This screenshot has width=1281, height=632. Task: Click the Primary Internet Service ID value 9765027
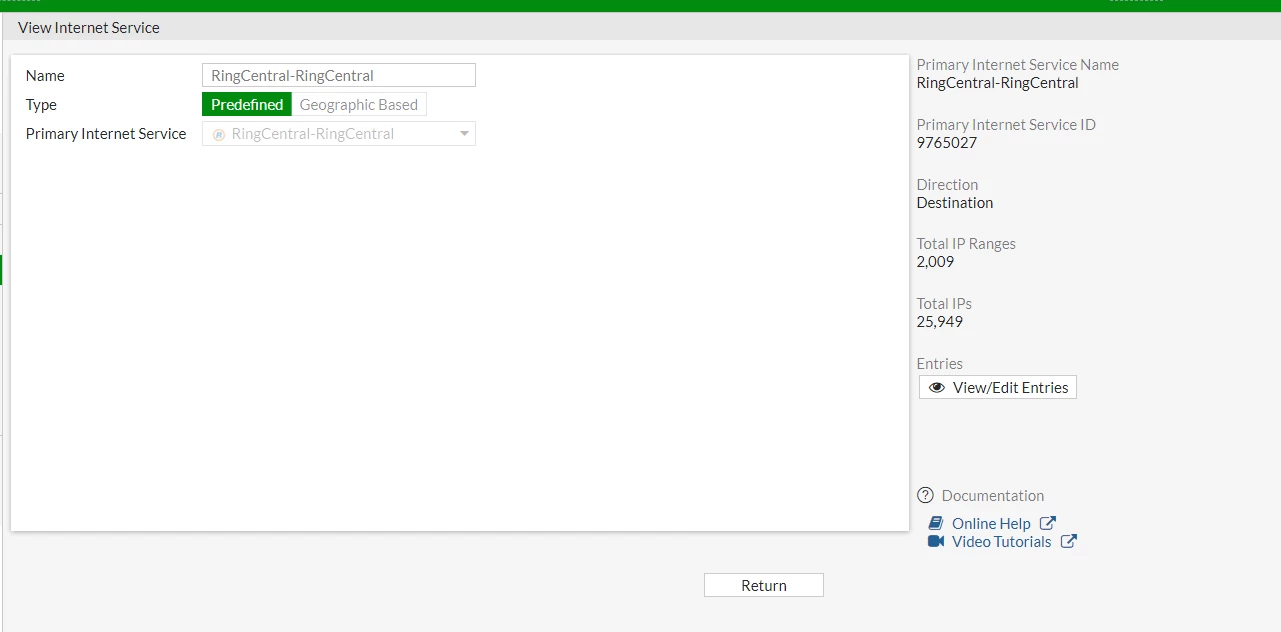(947, 143)
